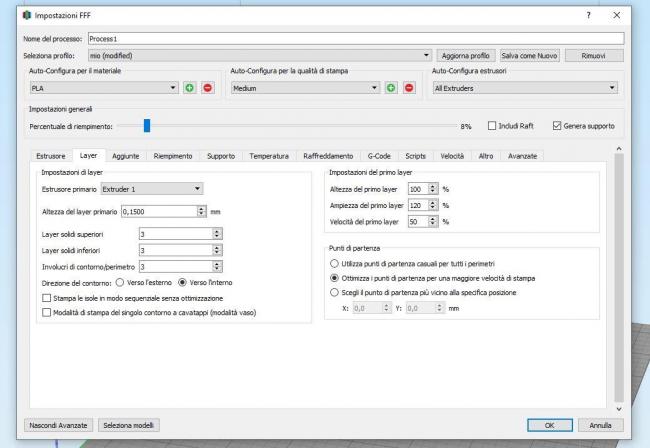Increase the Altezza del primo layer value

[x=433, y=186]
